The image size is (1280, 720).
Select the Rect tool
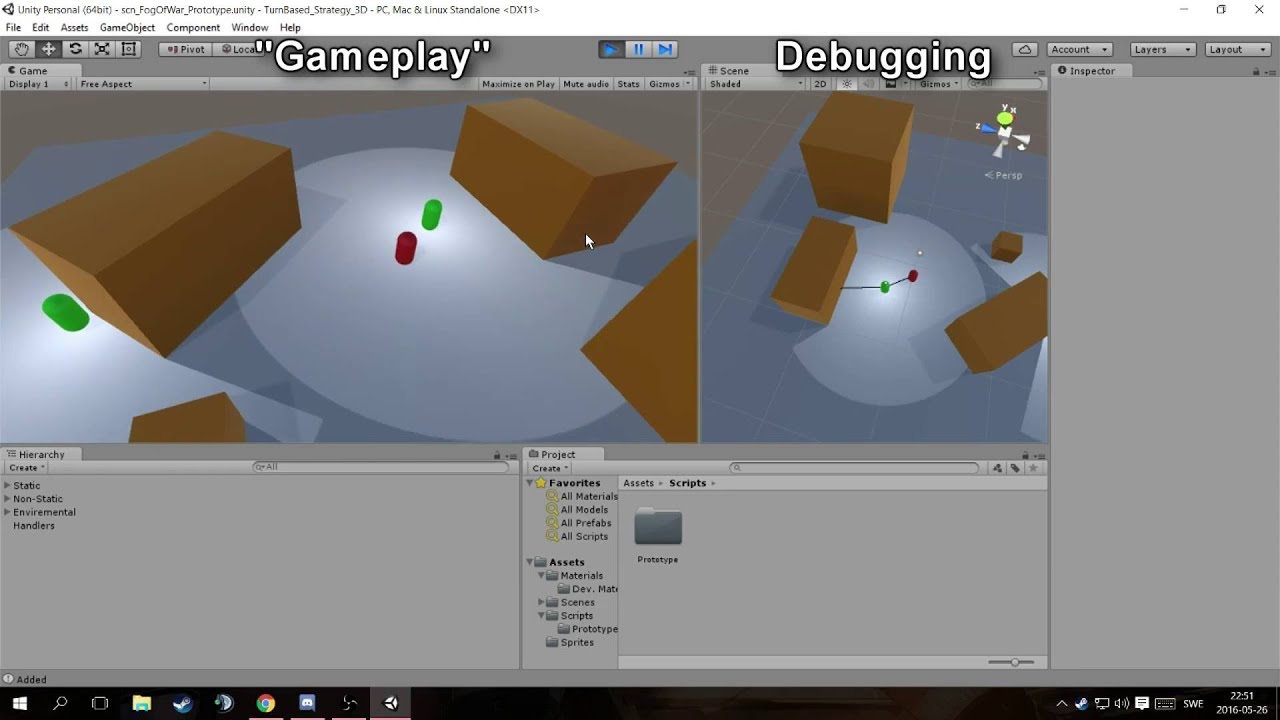(129, 49)
